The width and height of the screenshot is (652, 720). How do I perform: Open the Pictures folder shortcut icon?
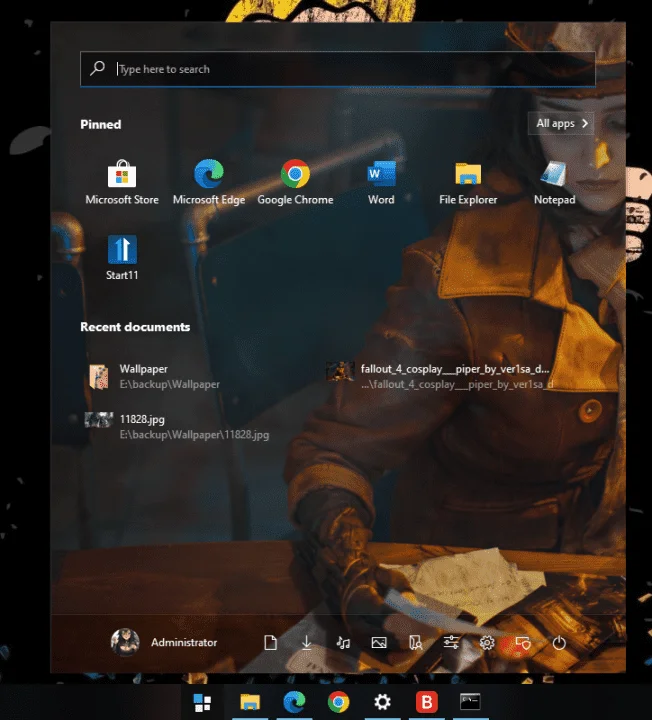pos(379,643)
